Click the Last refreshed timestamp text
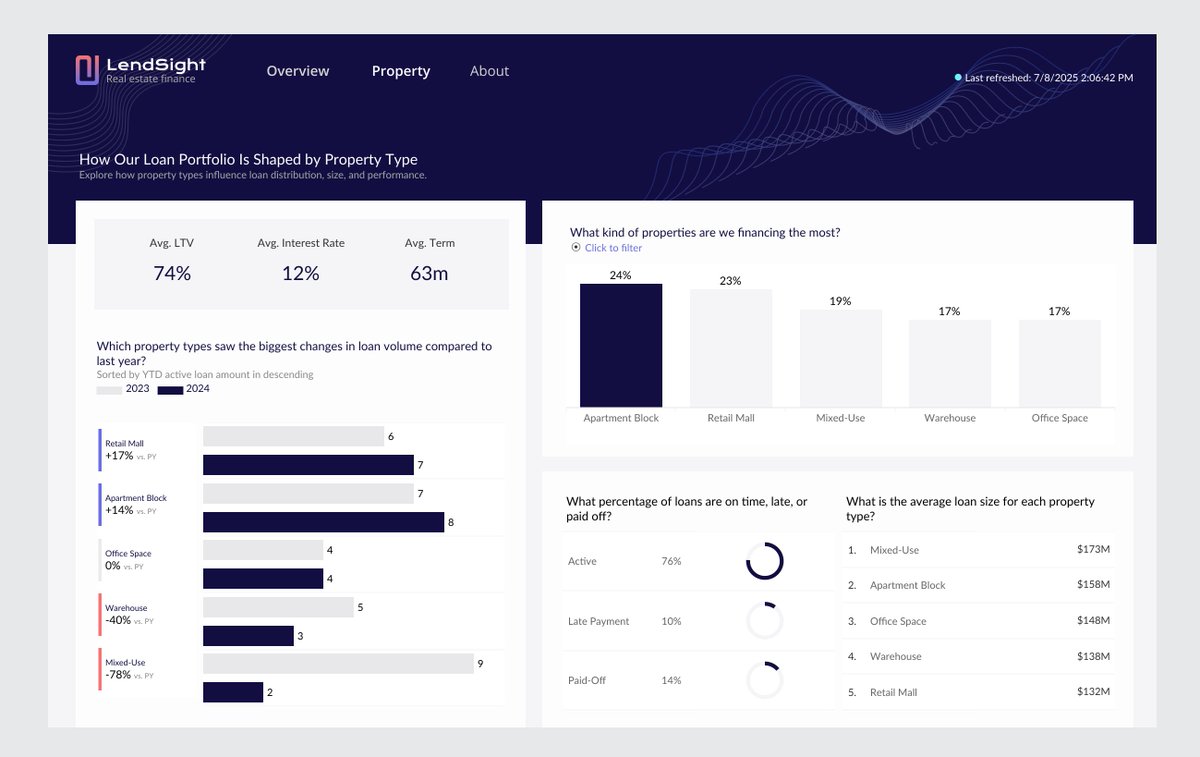Viewport: 1200px width, 757px height. (x=1049, y=77)
